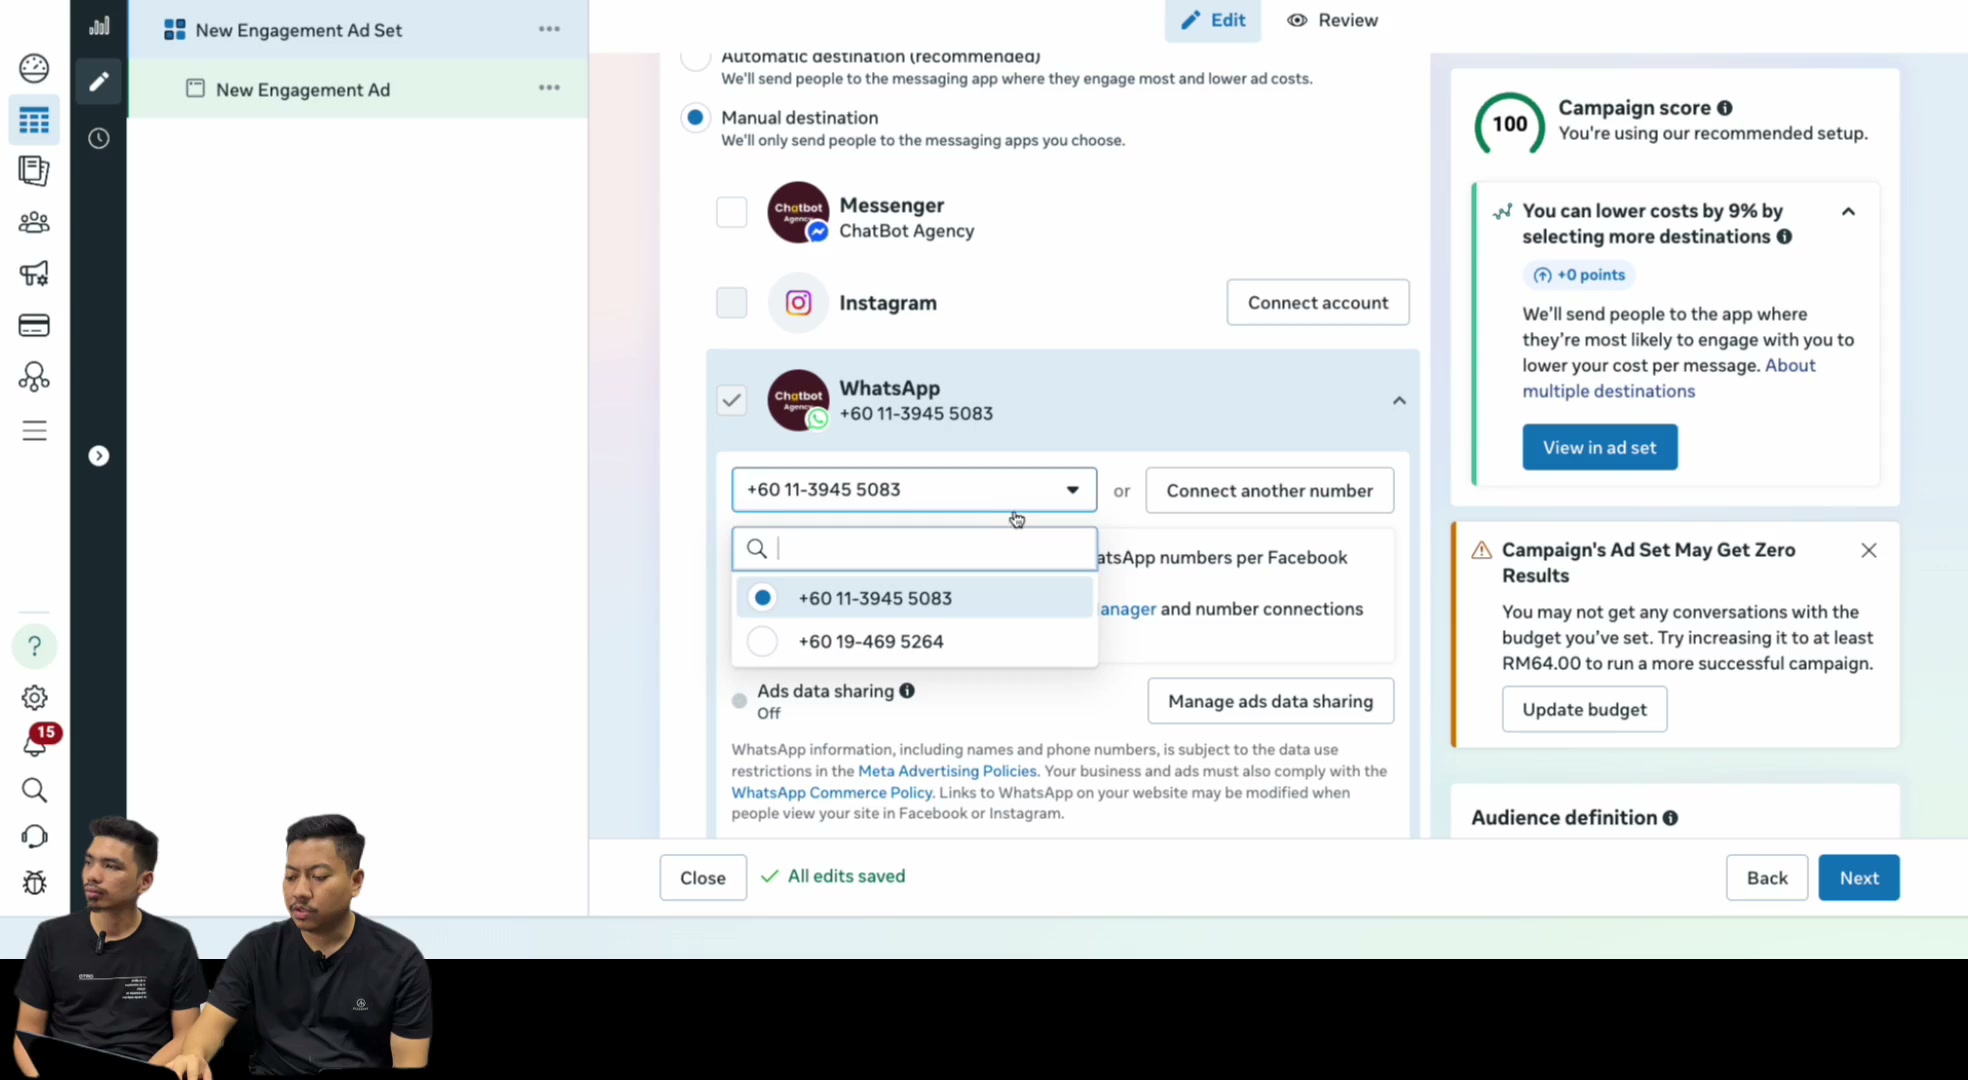
Task: Open notifications bell with 15 badge
Action: coord(35,741)
